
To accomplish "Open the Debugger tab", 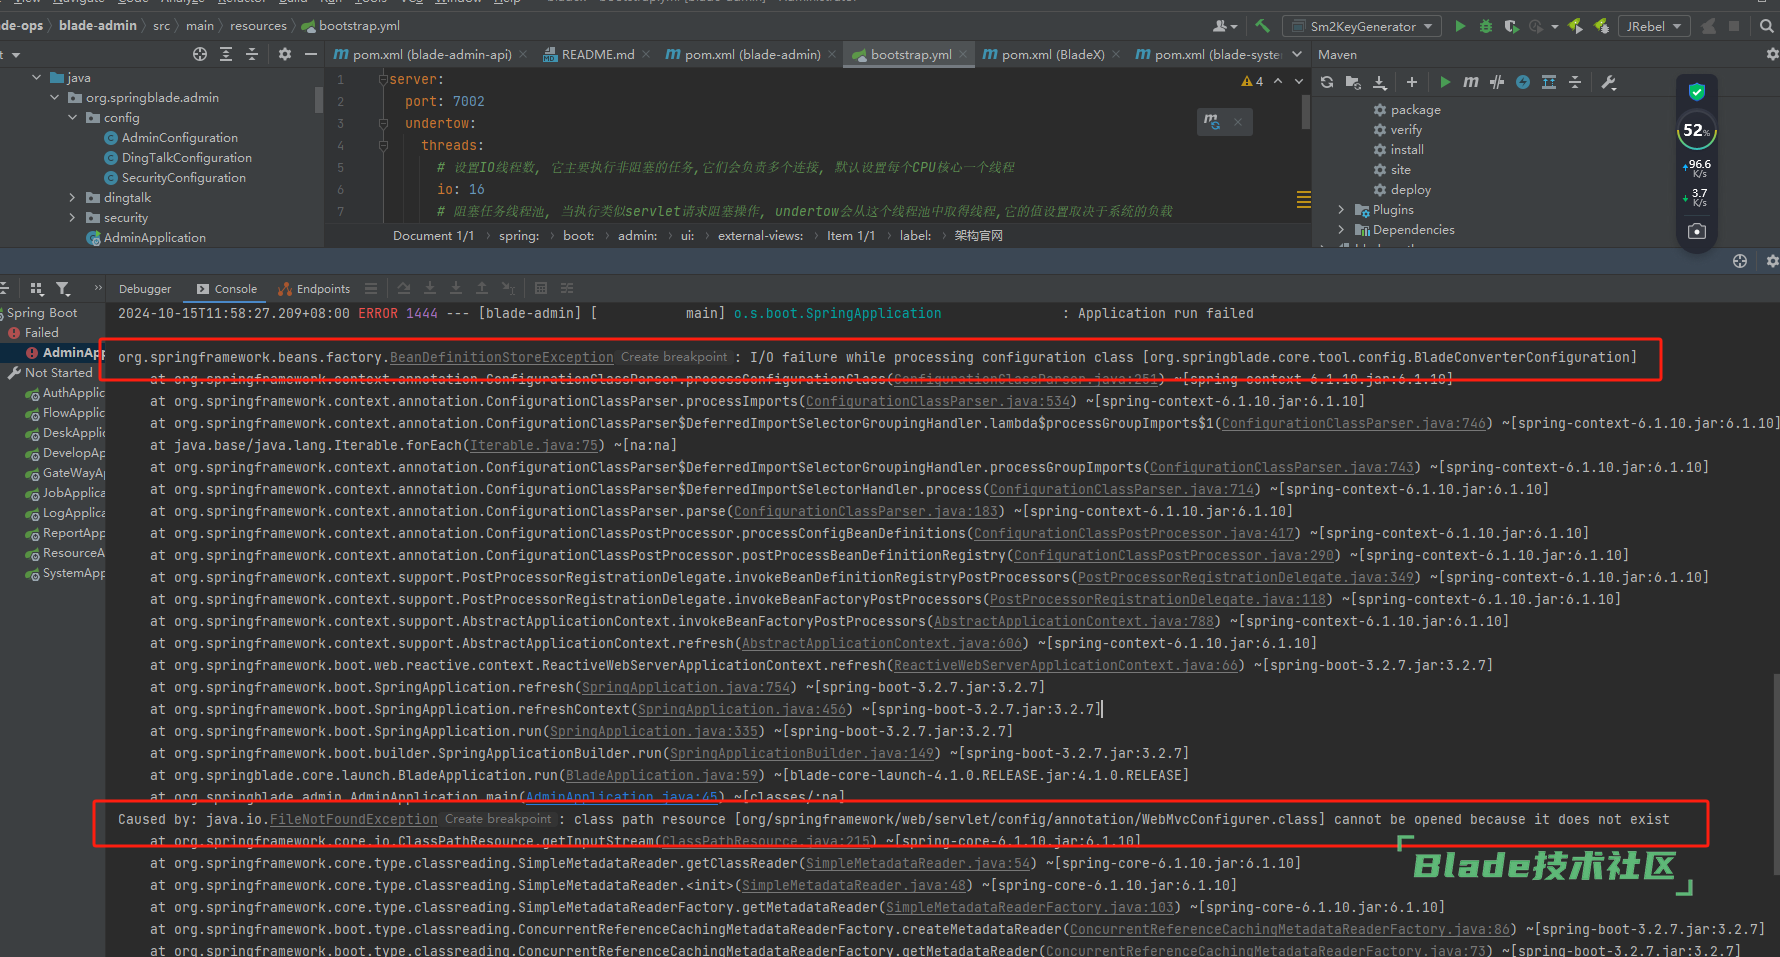I will [x=145, y=289].
